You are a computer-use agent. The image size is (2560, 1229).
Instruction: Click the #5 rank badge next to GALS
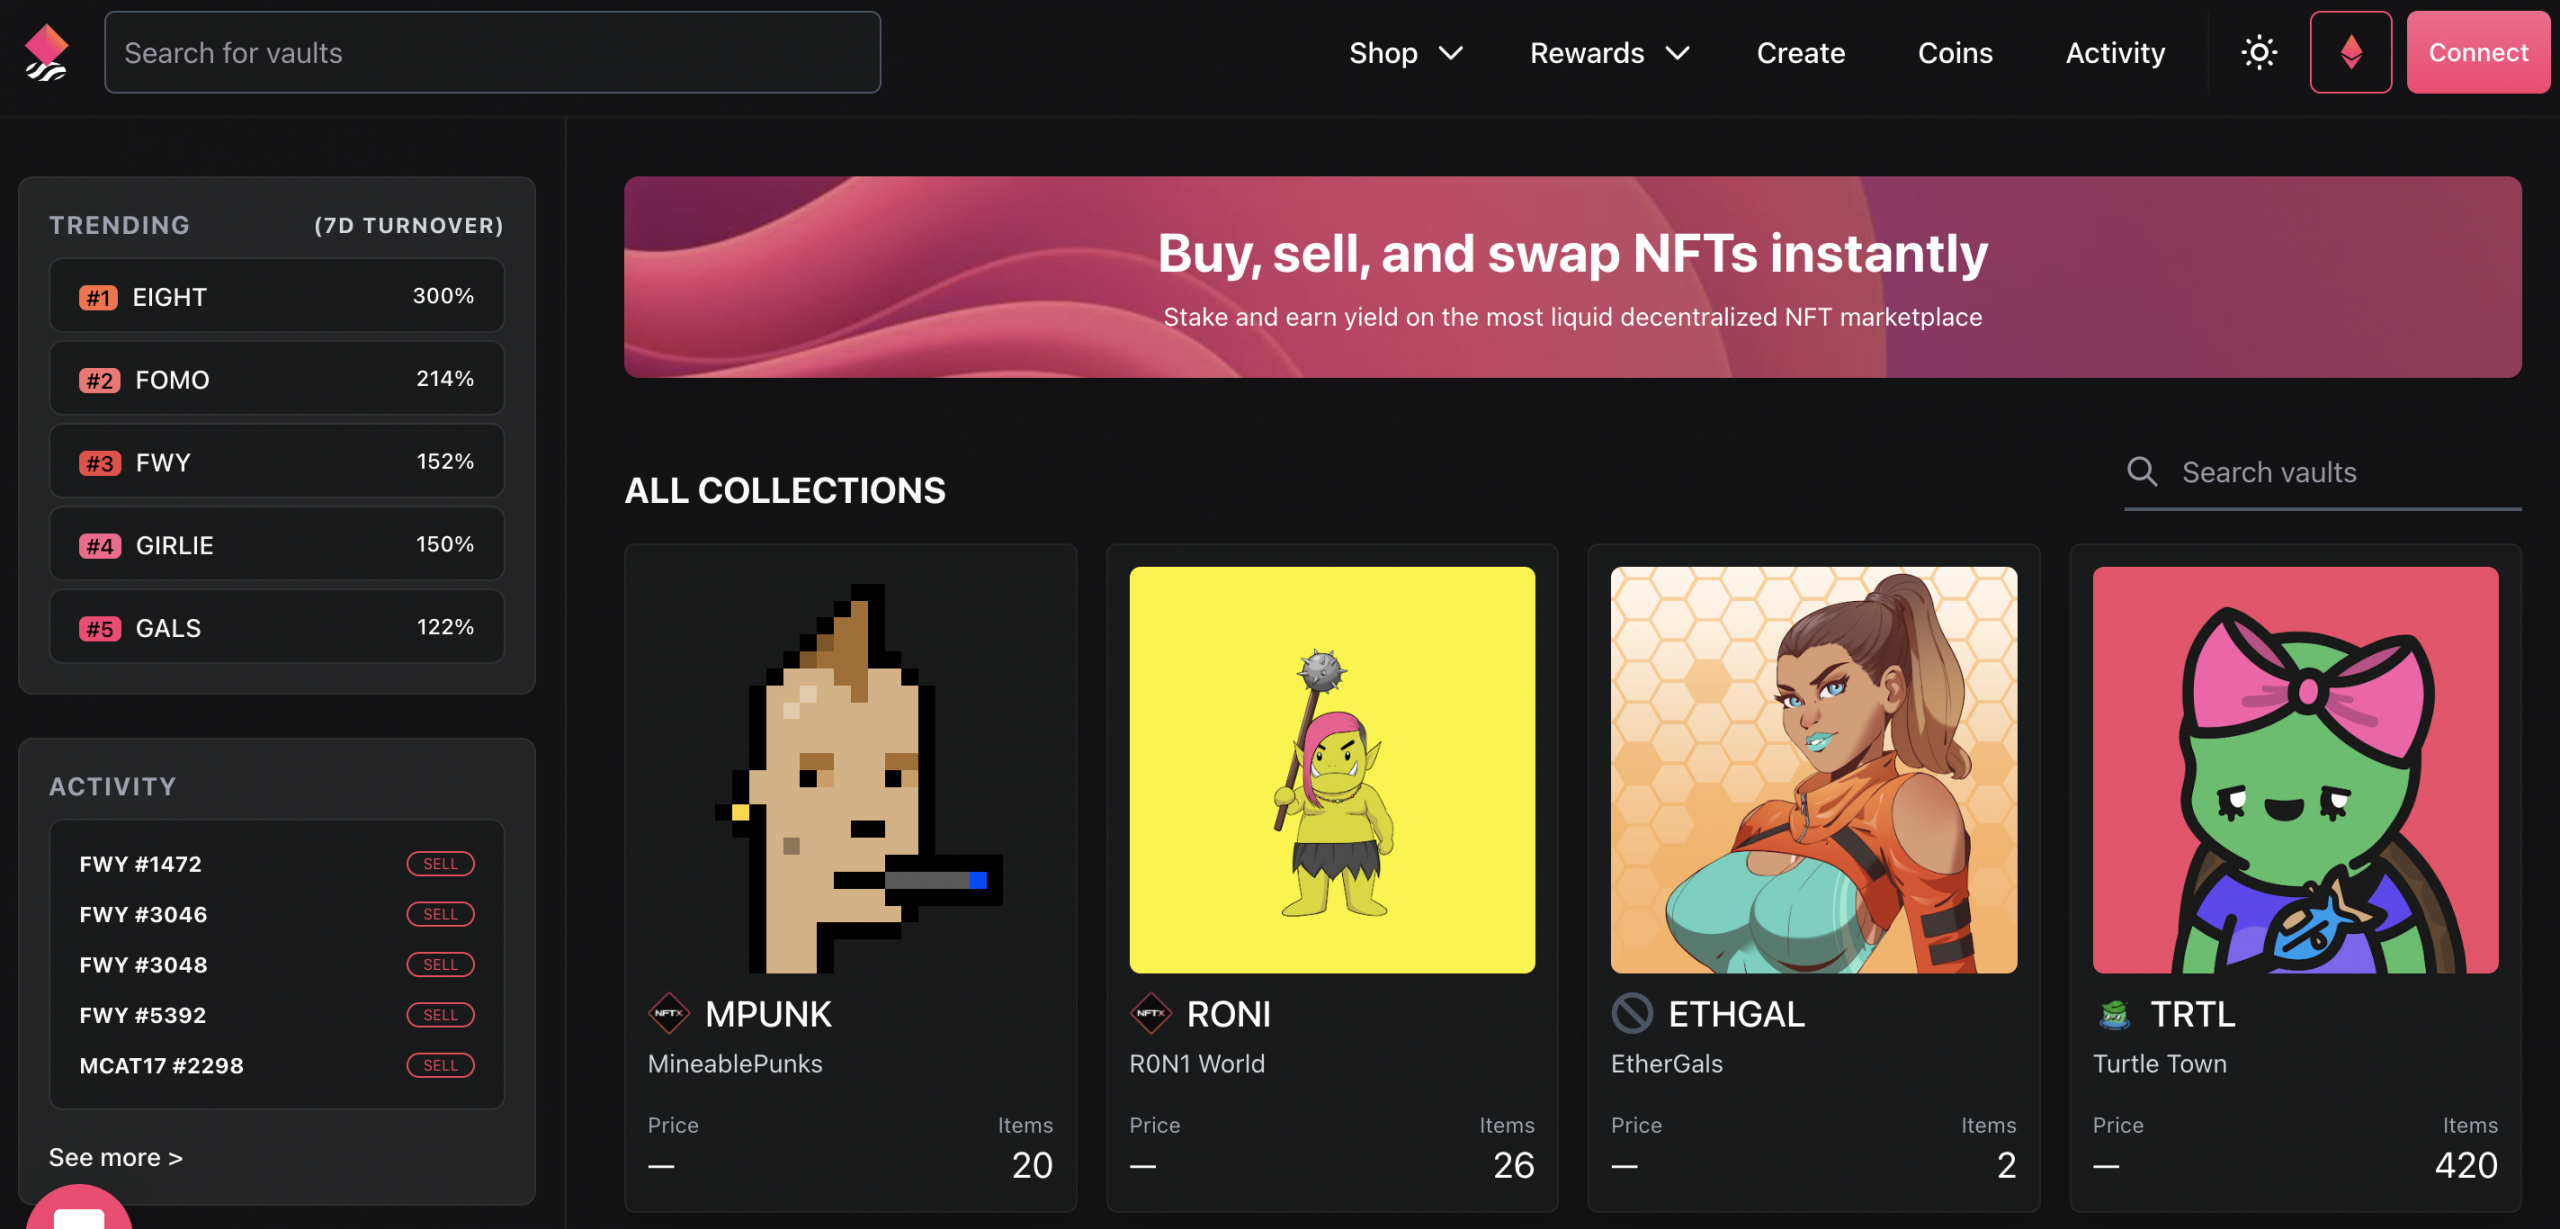(99, 629)
